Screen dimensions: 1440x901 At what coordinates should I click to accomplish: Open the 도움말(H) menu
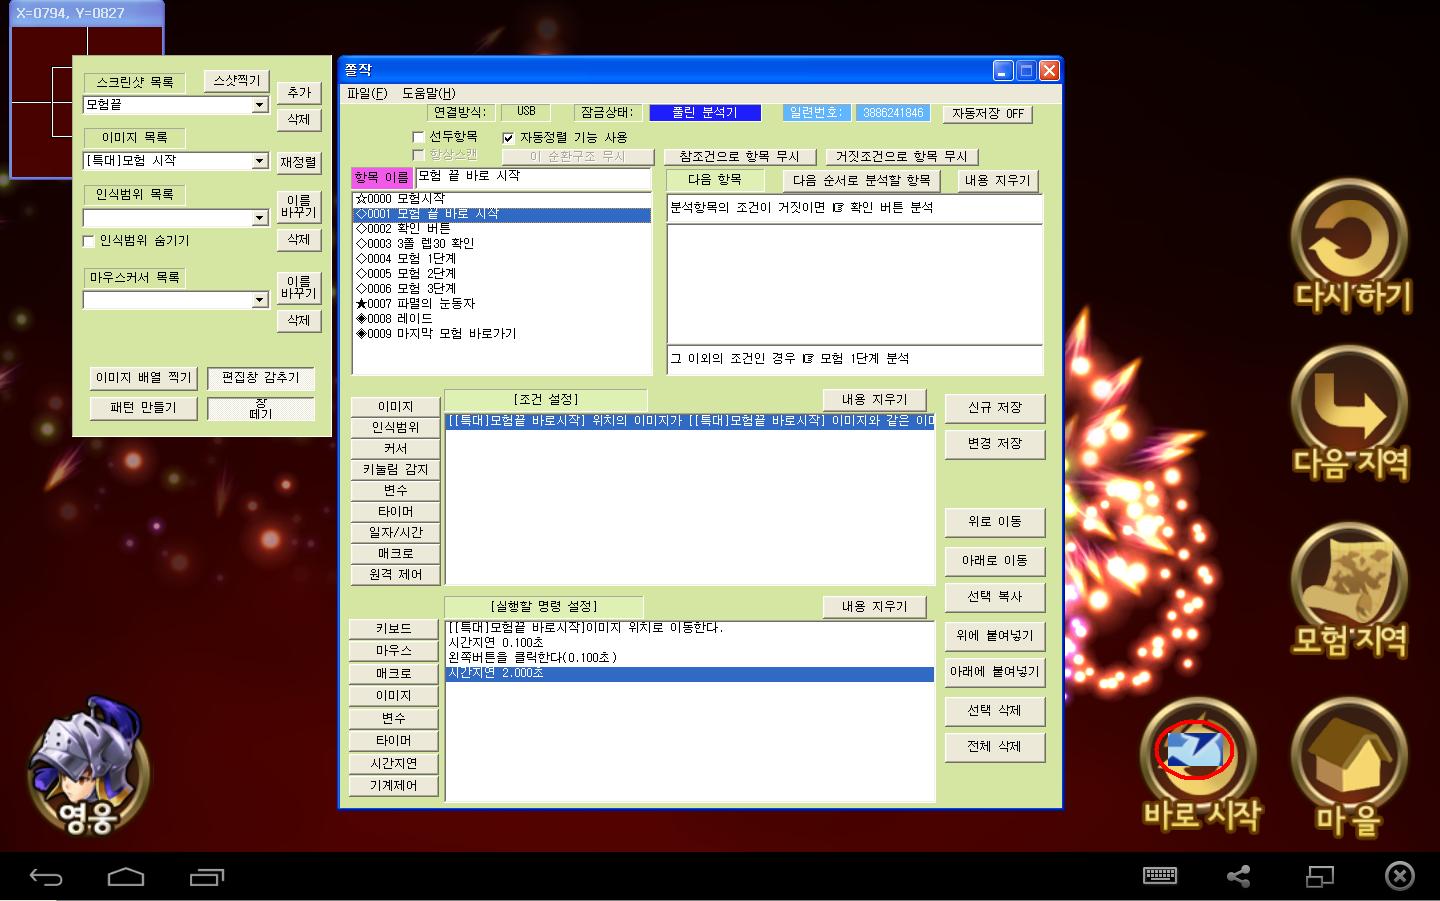coord(428,93)
